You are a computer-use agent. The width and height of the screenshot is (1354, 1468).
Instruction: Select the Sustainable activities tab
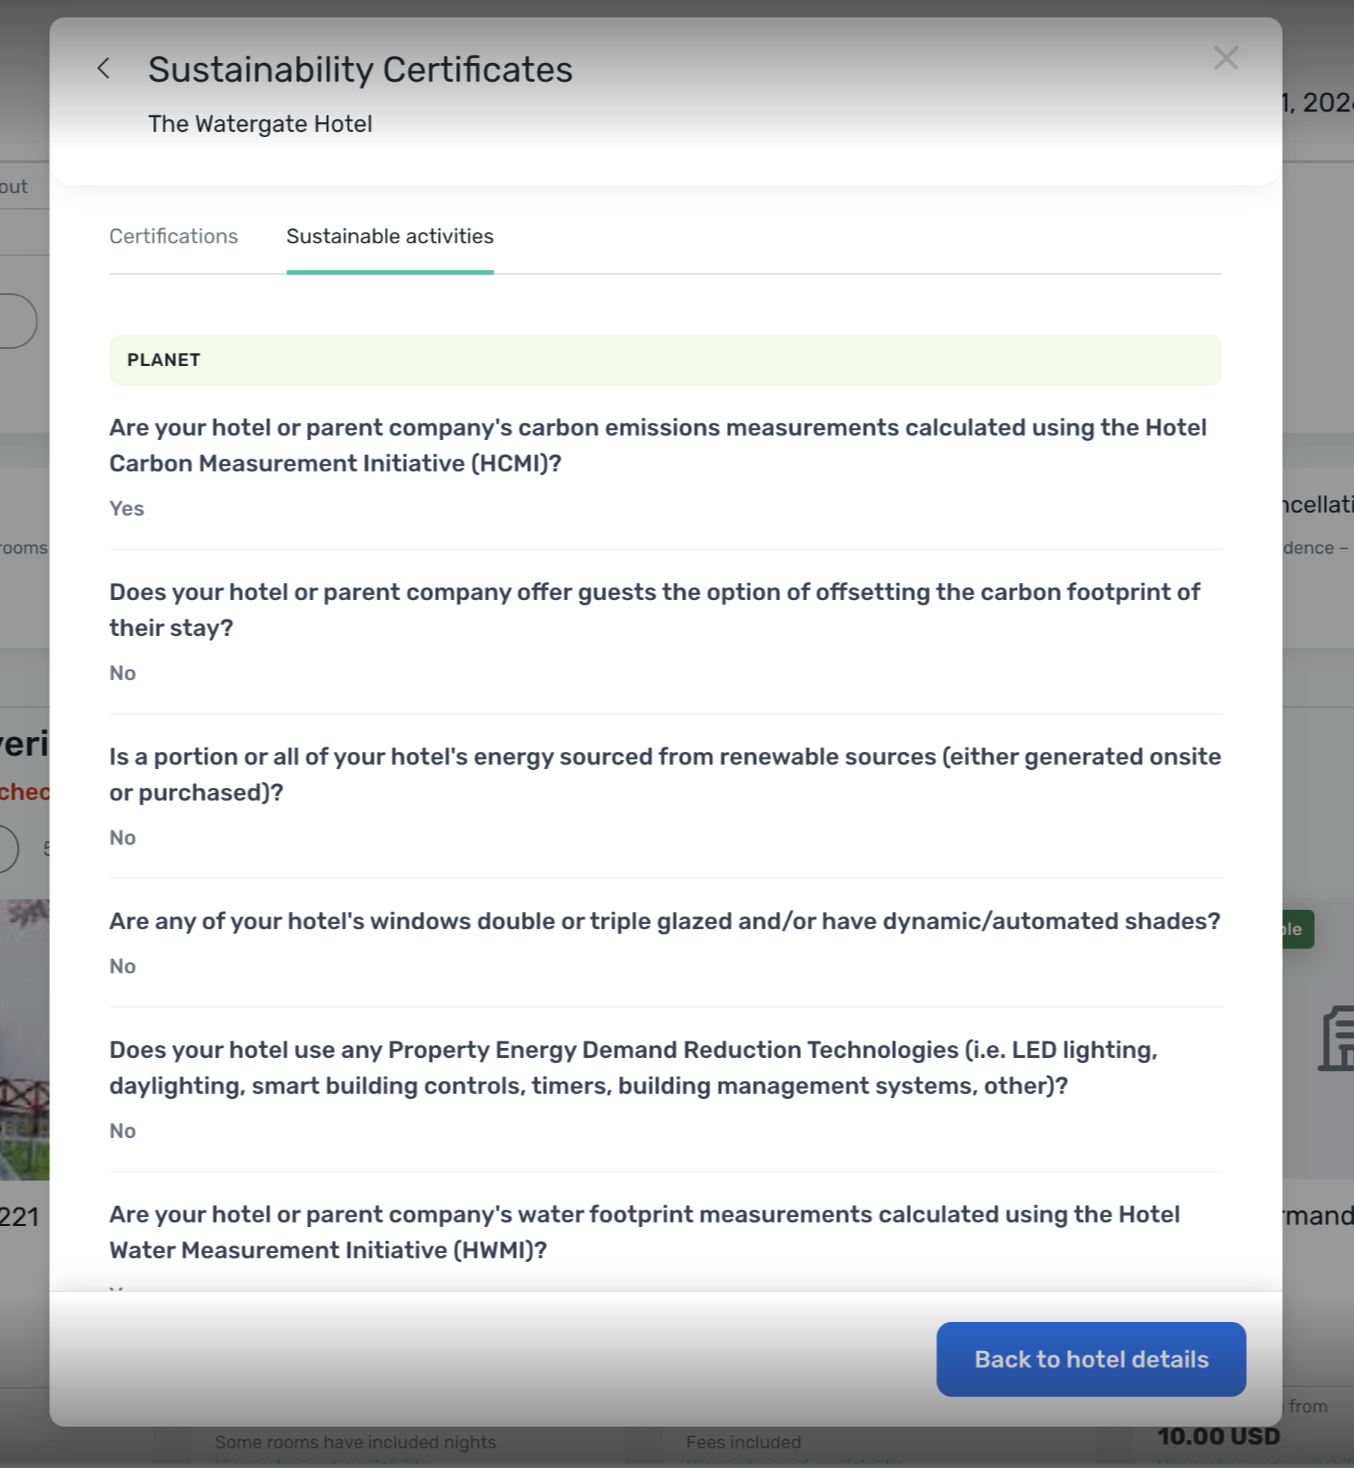point(389,237)
